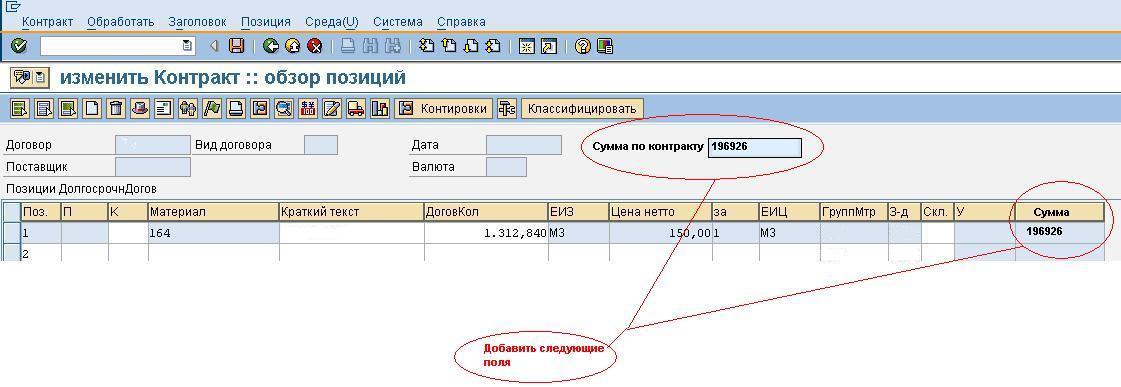Viewport: 1121px width, 387px height.
Task: Click the ДоговКол column header
Action: (x=485, y=212)
